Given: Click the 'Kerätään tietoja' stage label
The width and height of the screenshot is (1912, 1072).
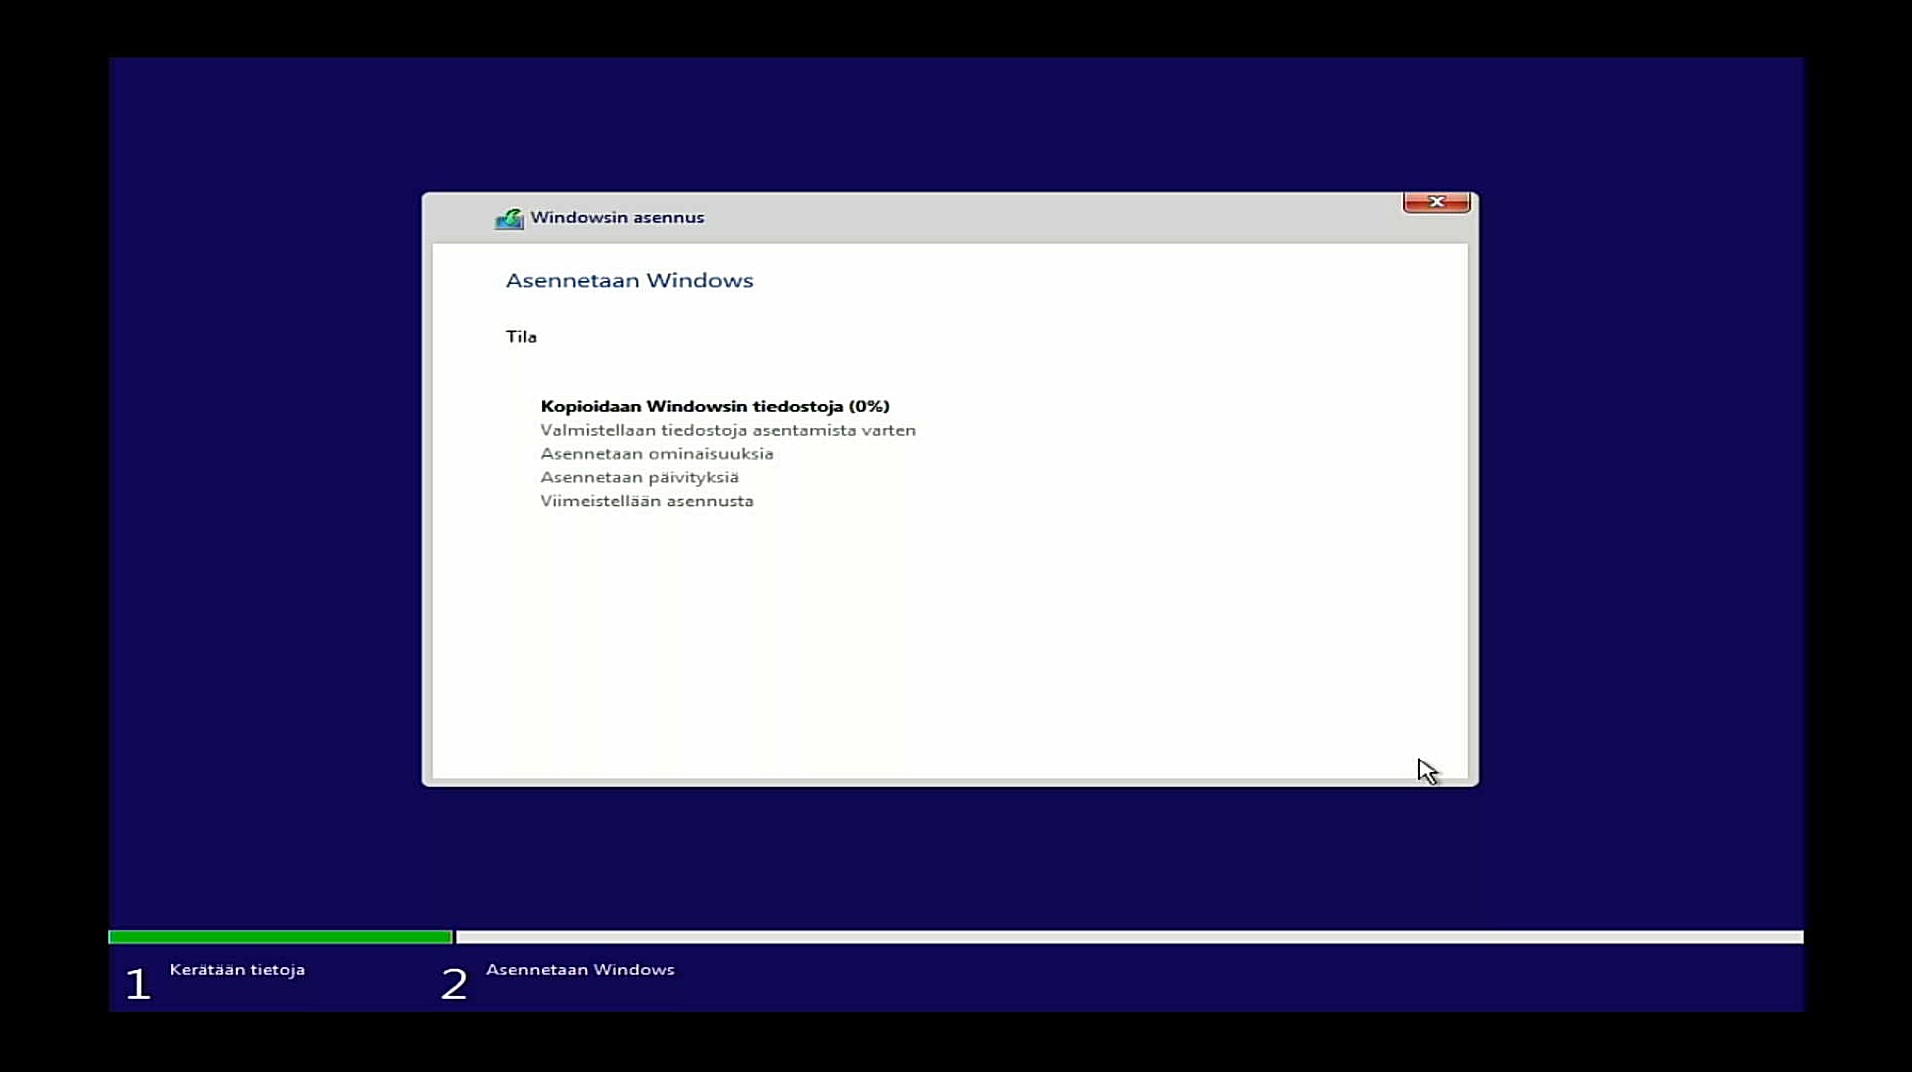Looking at the screenshot, I should 237,970.
